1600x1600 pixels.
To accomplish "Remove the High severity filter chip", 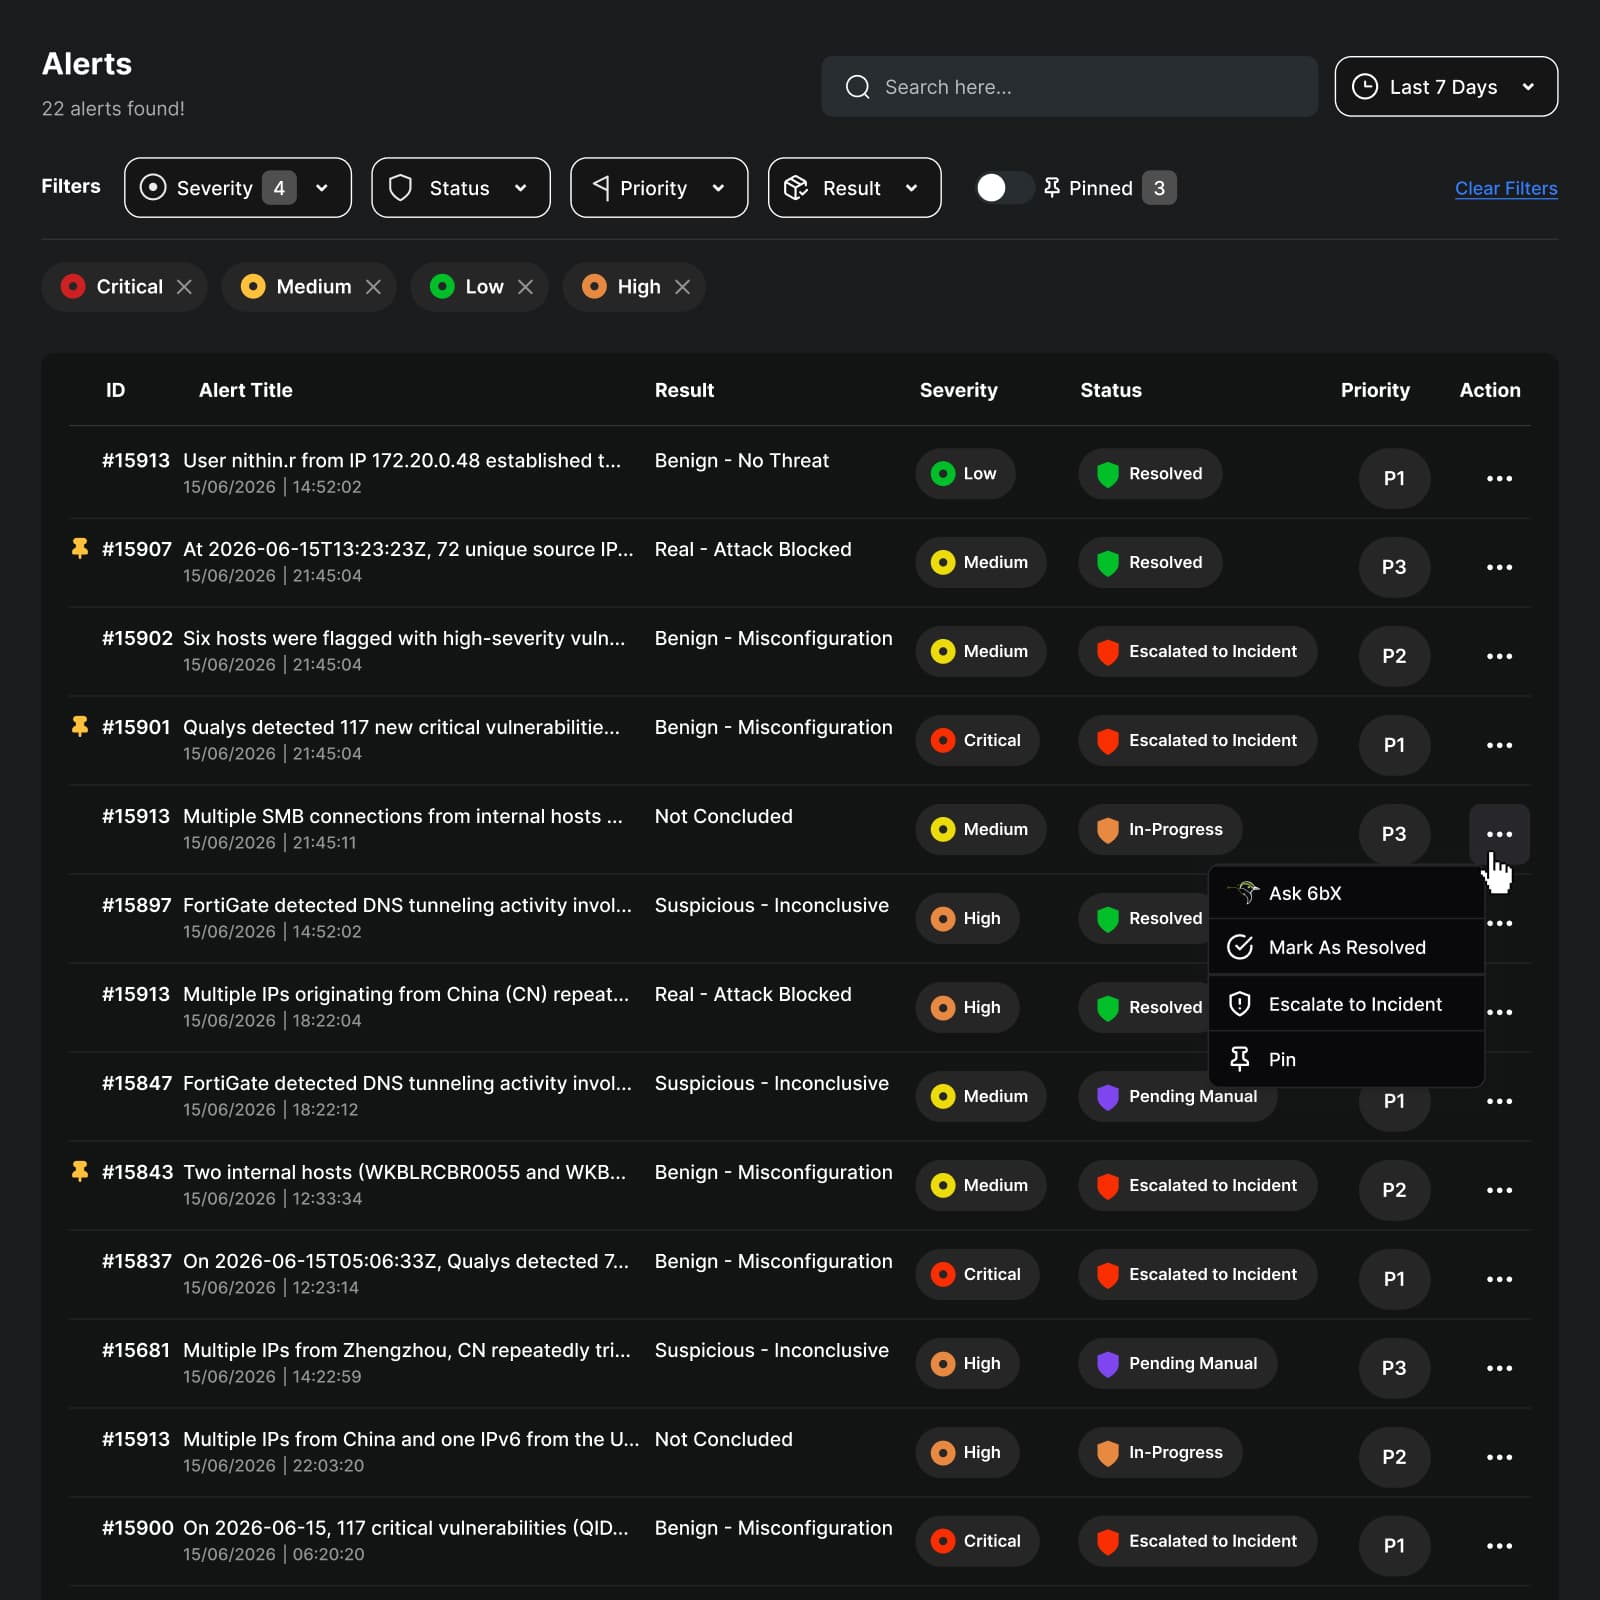I will click(x=682, y=287).
